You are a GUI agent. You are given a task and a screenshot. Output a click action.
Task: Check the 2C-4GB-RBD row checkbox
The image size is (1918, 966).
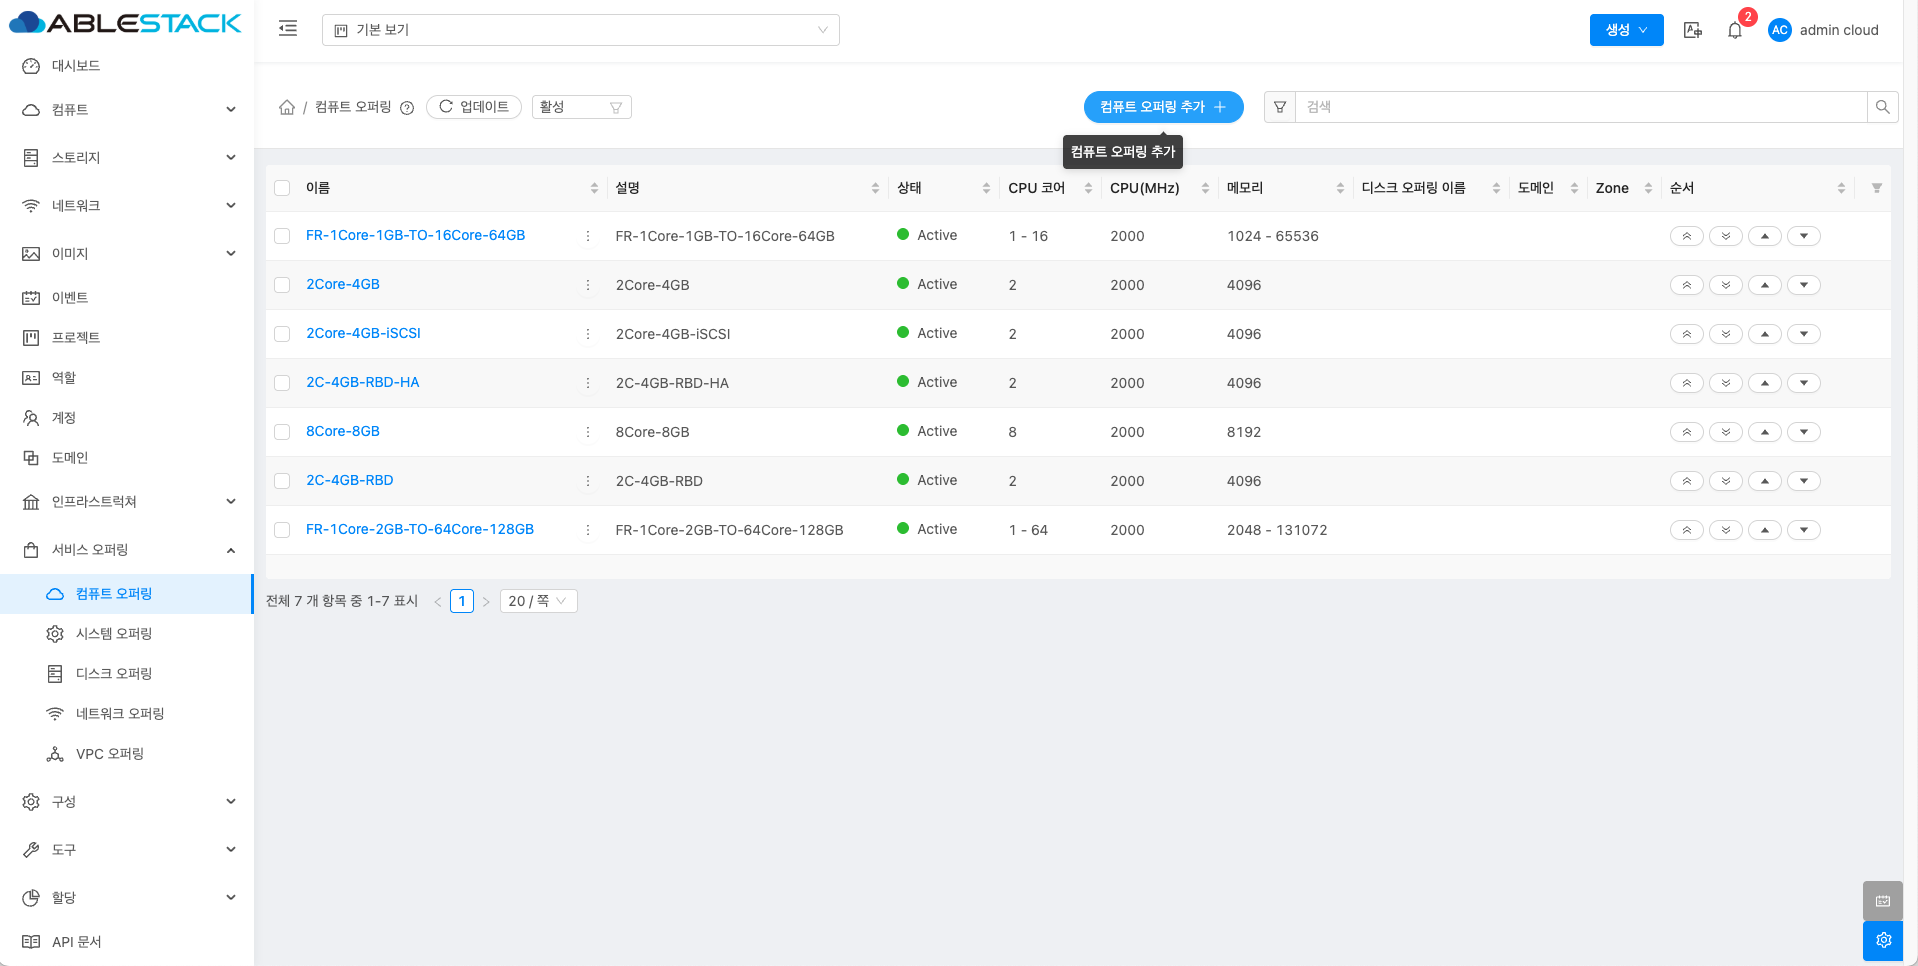(x=282, y=481)
